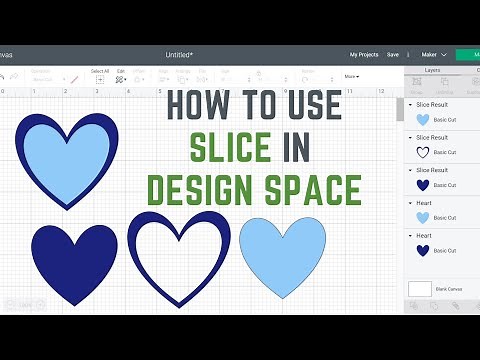Click the Save button
Viewport: 480px width, 360px height.
pos(393,55)
